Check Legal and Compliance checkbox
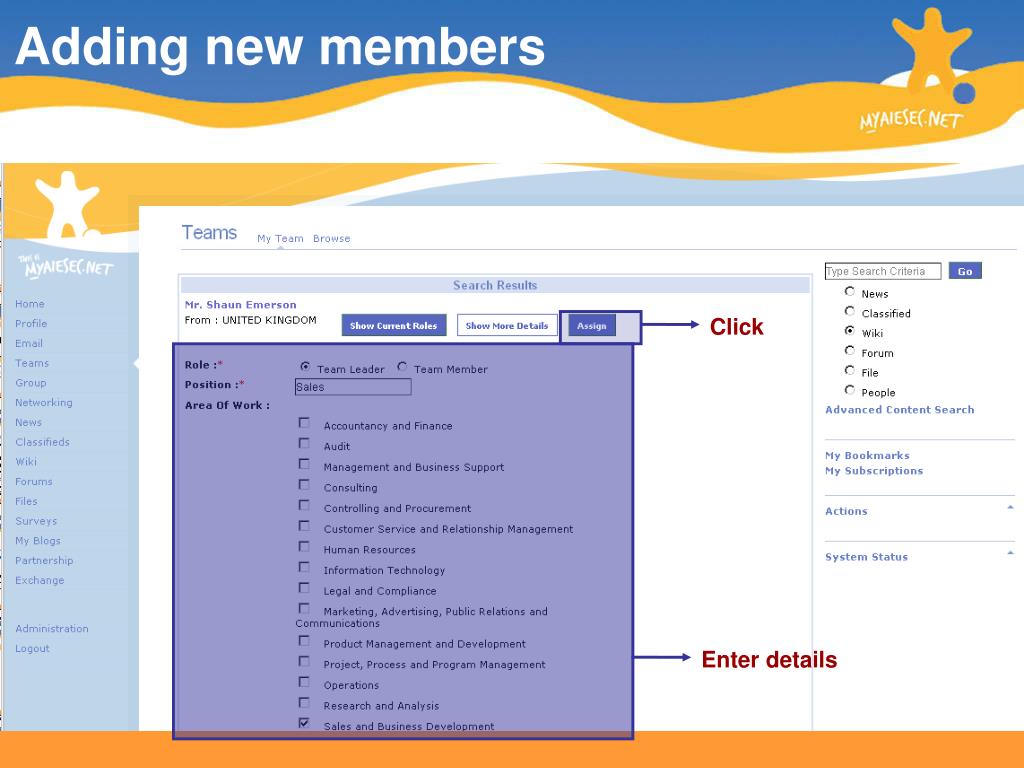The width and height of the screenshot is (1024, 768). coord(304,588)
